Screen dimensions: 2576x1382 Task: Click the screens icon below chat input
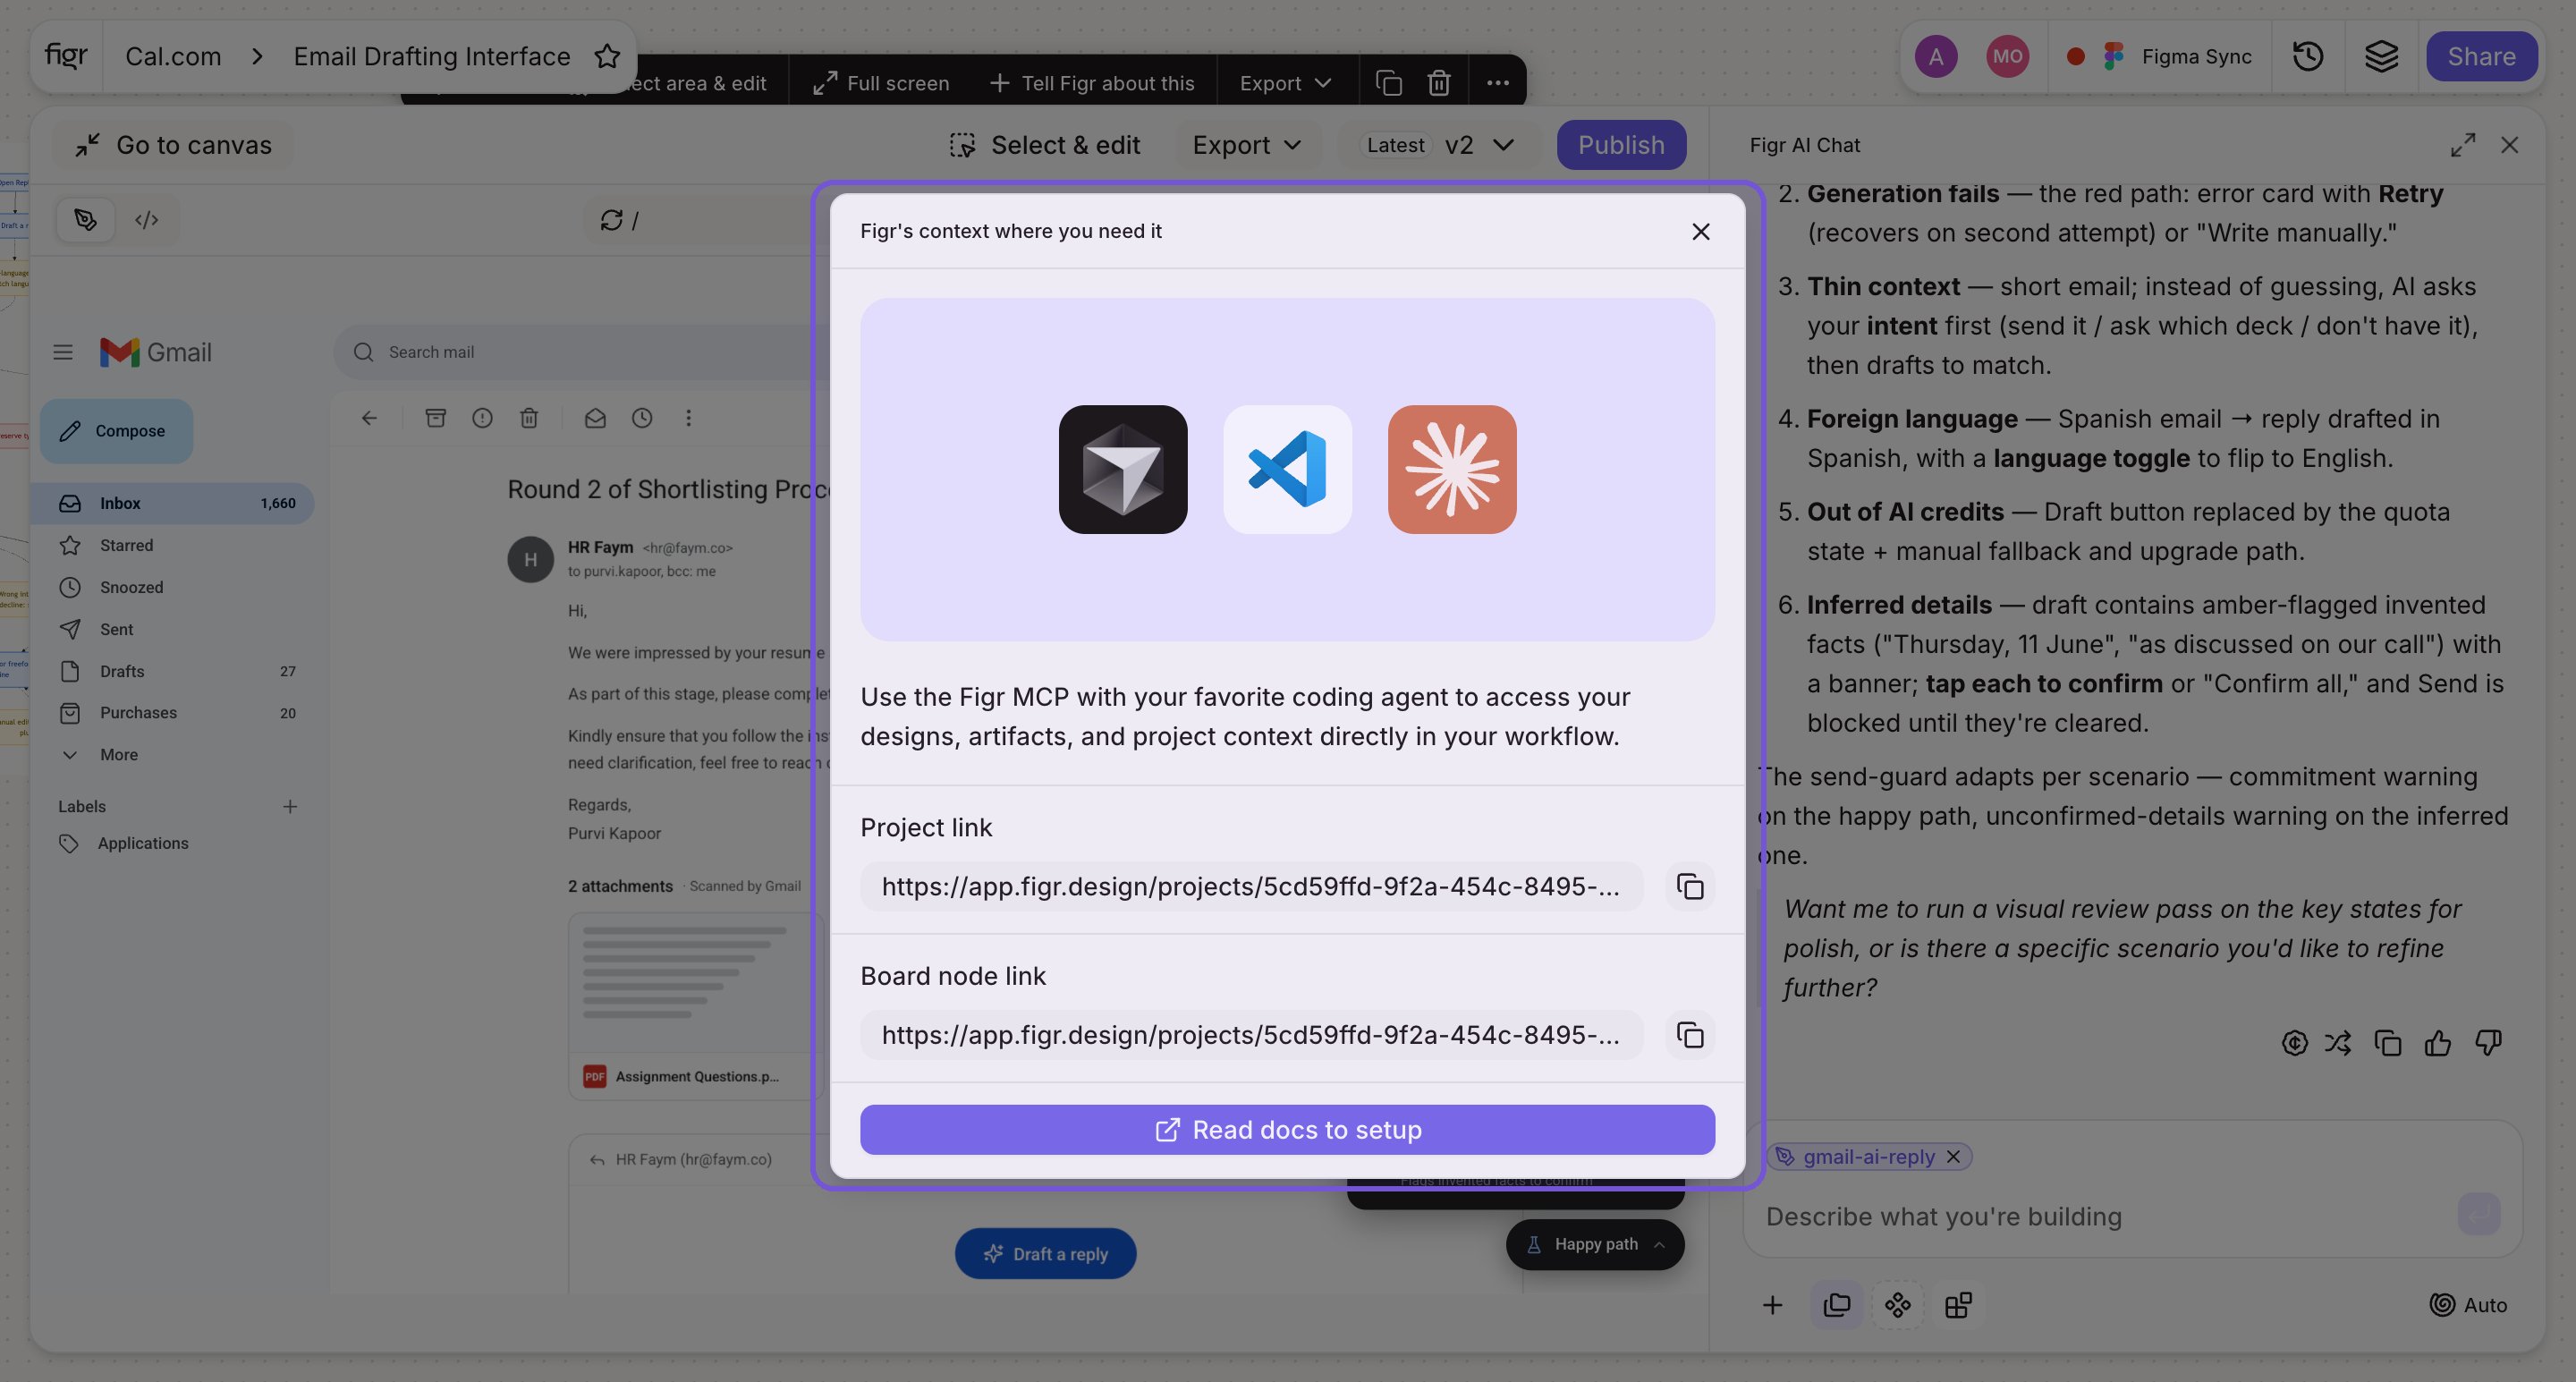(x=1837, y=1305)
